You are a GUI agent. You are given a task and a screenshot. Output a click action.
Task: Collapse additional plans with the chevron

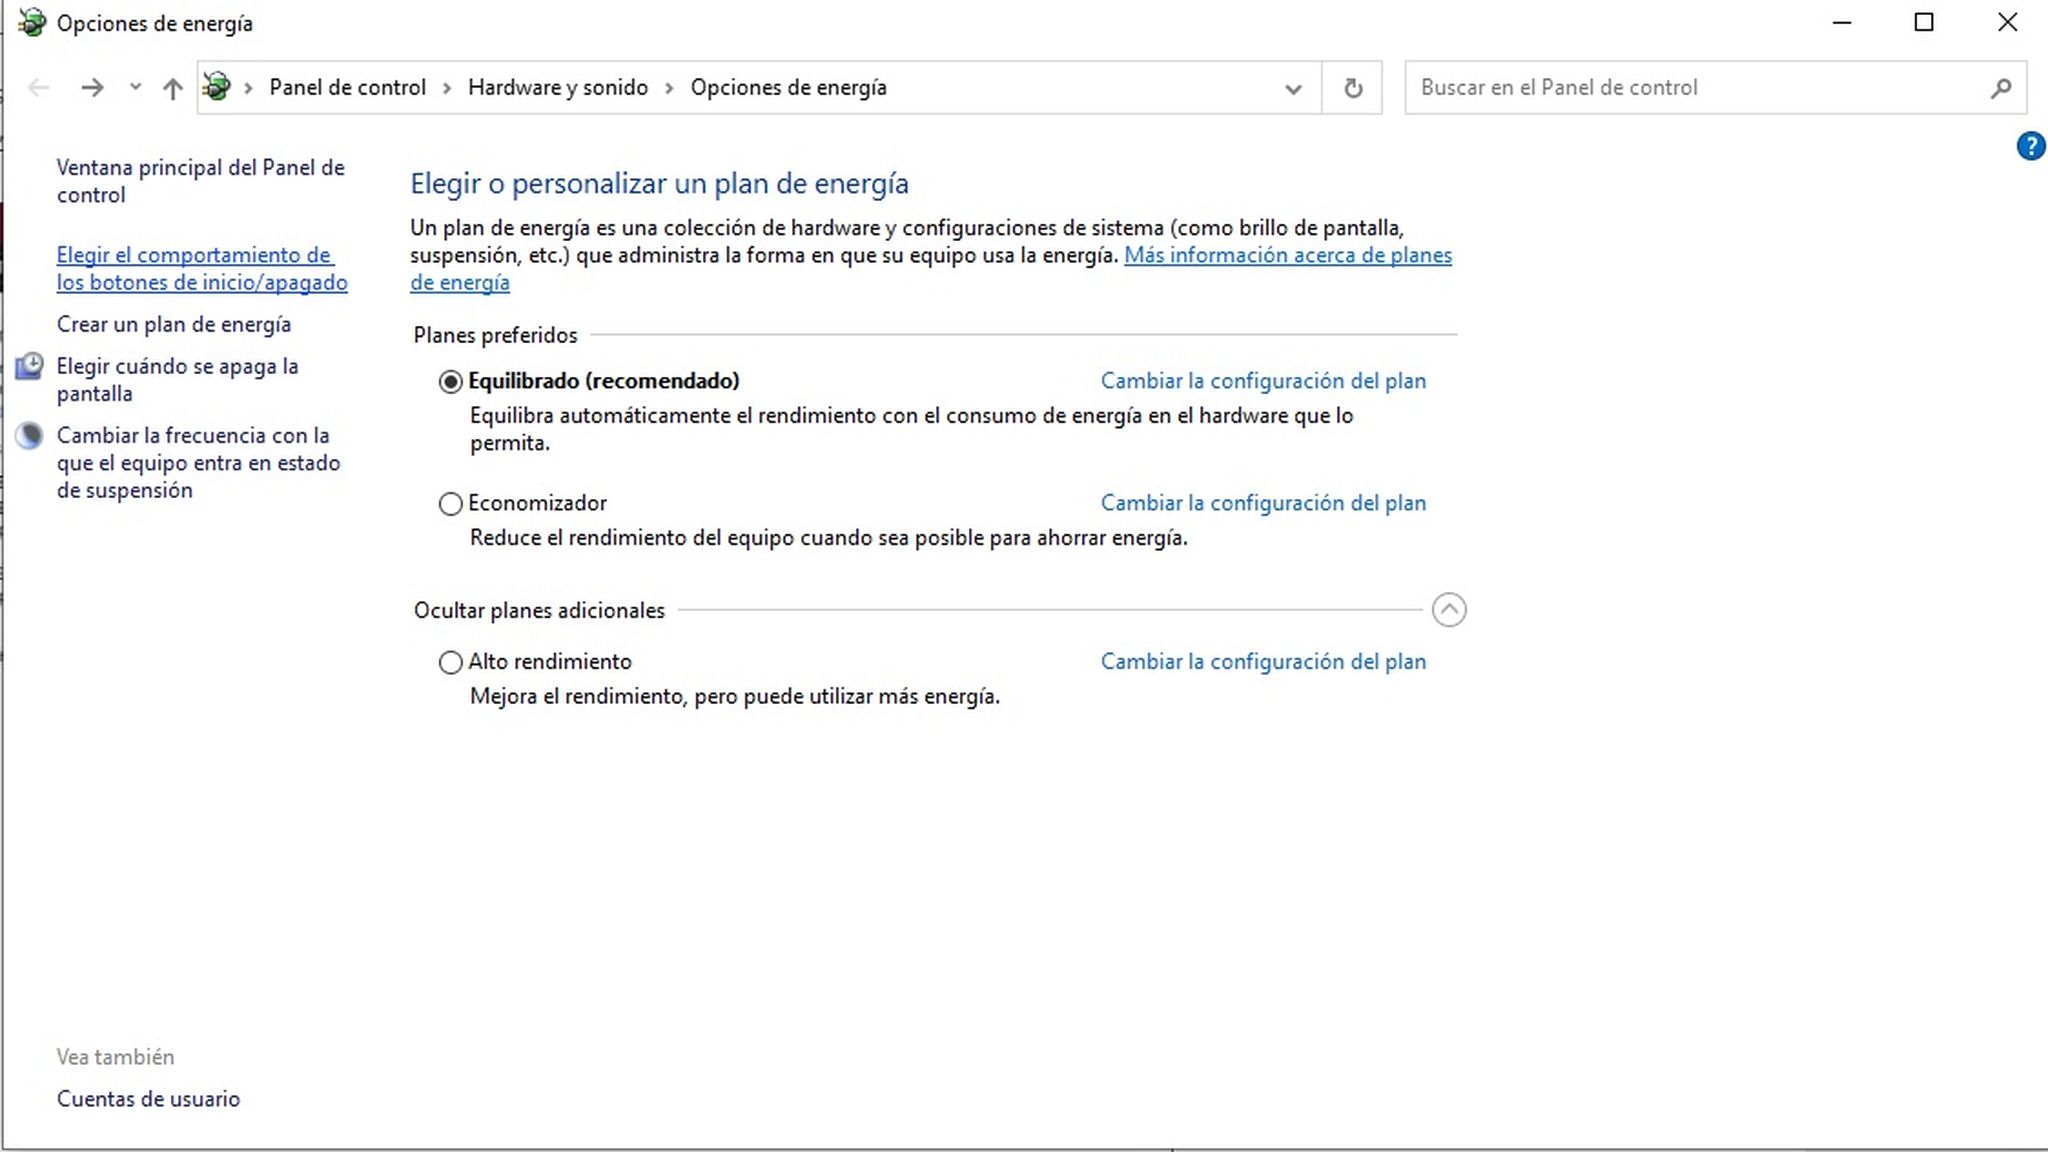click(x=1450, y=610)
